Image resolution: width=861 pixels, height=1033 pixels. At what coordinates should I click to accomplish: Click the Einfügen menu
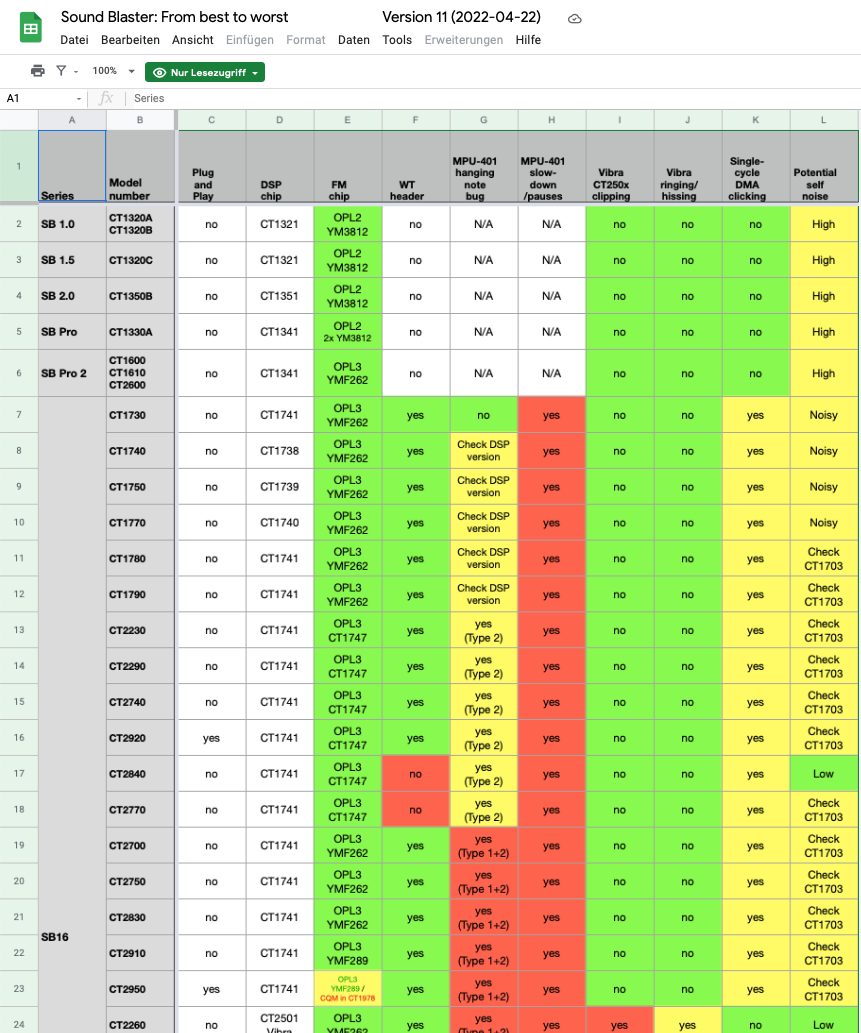(x=250, y=40)
